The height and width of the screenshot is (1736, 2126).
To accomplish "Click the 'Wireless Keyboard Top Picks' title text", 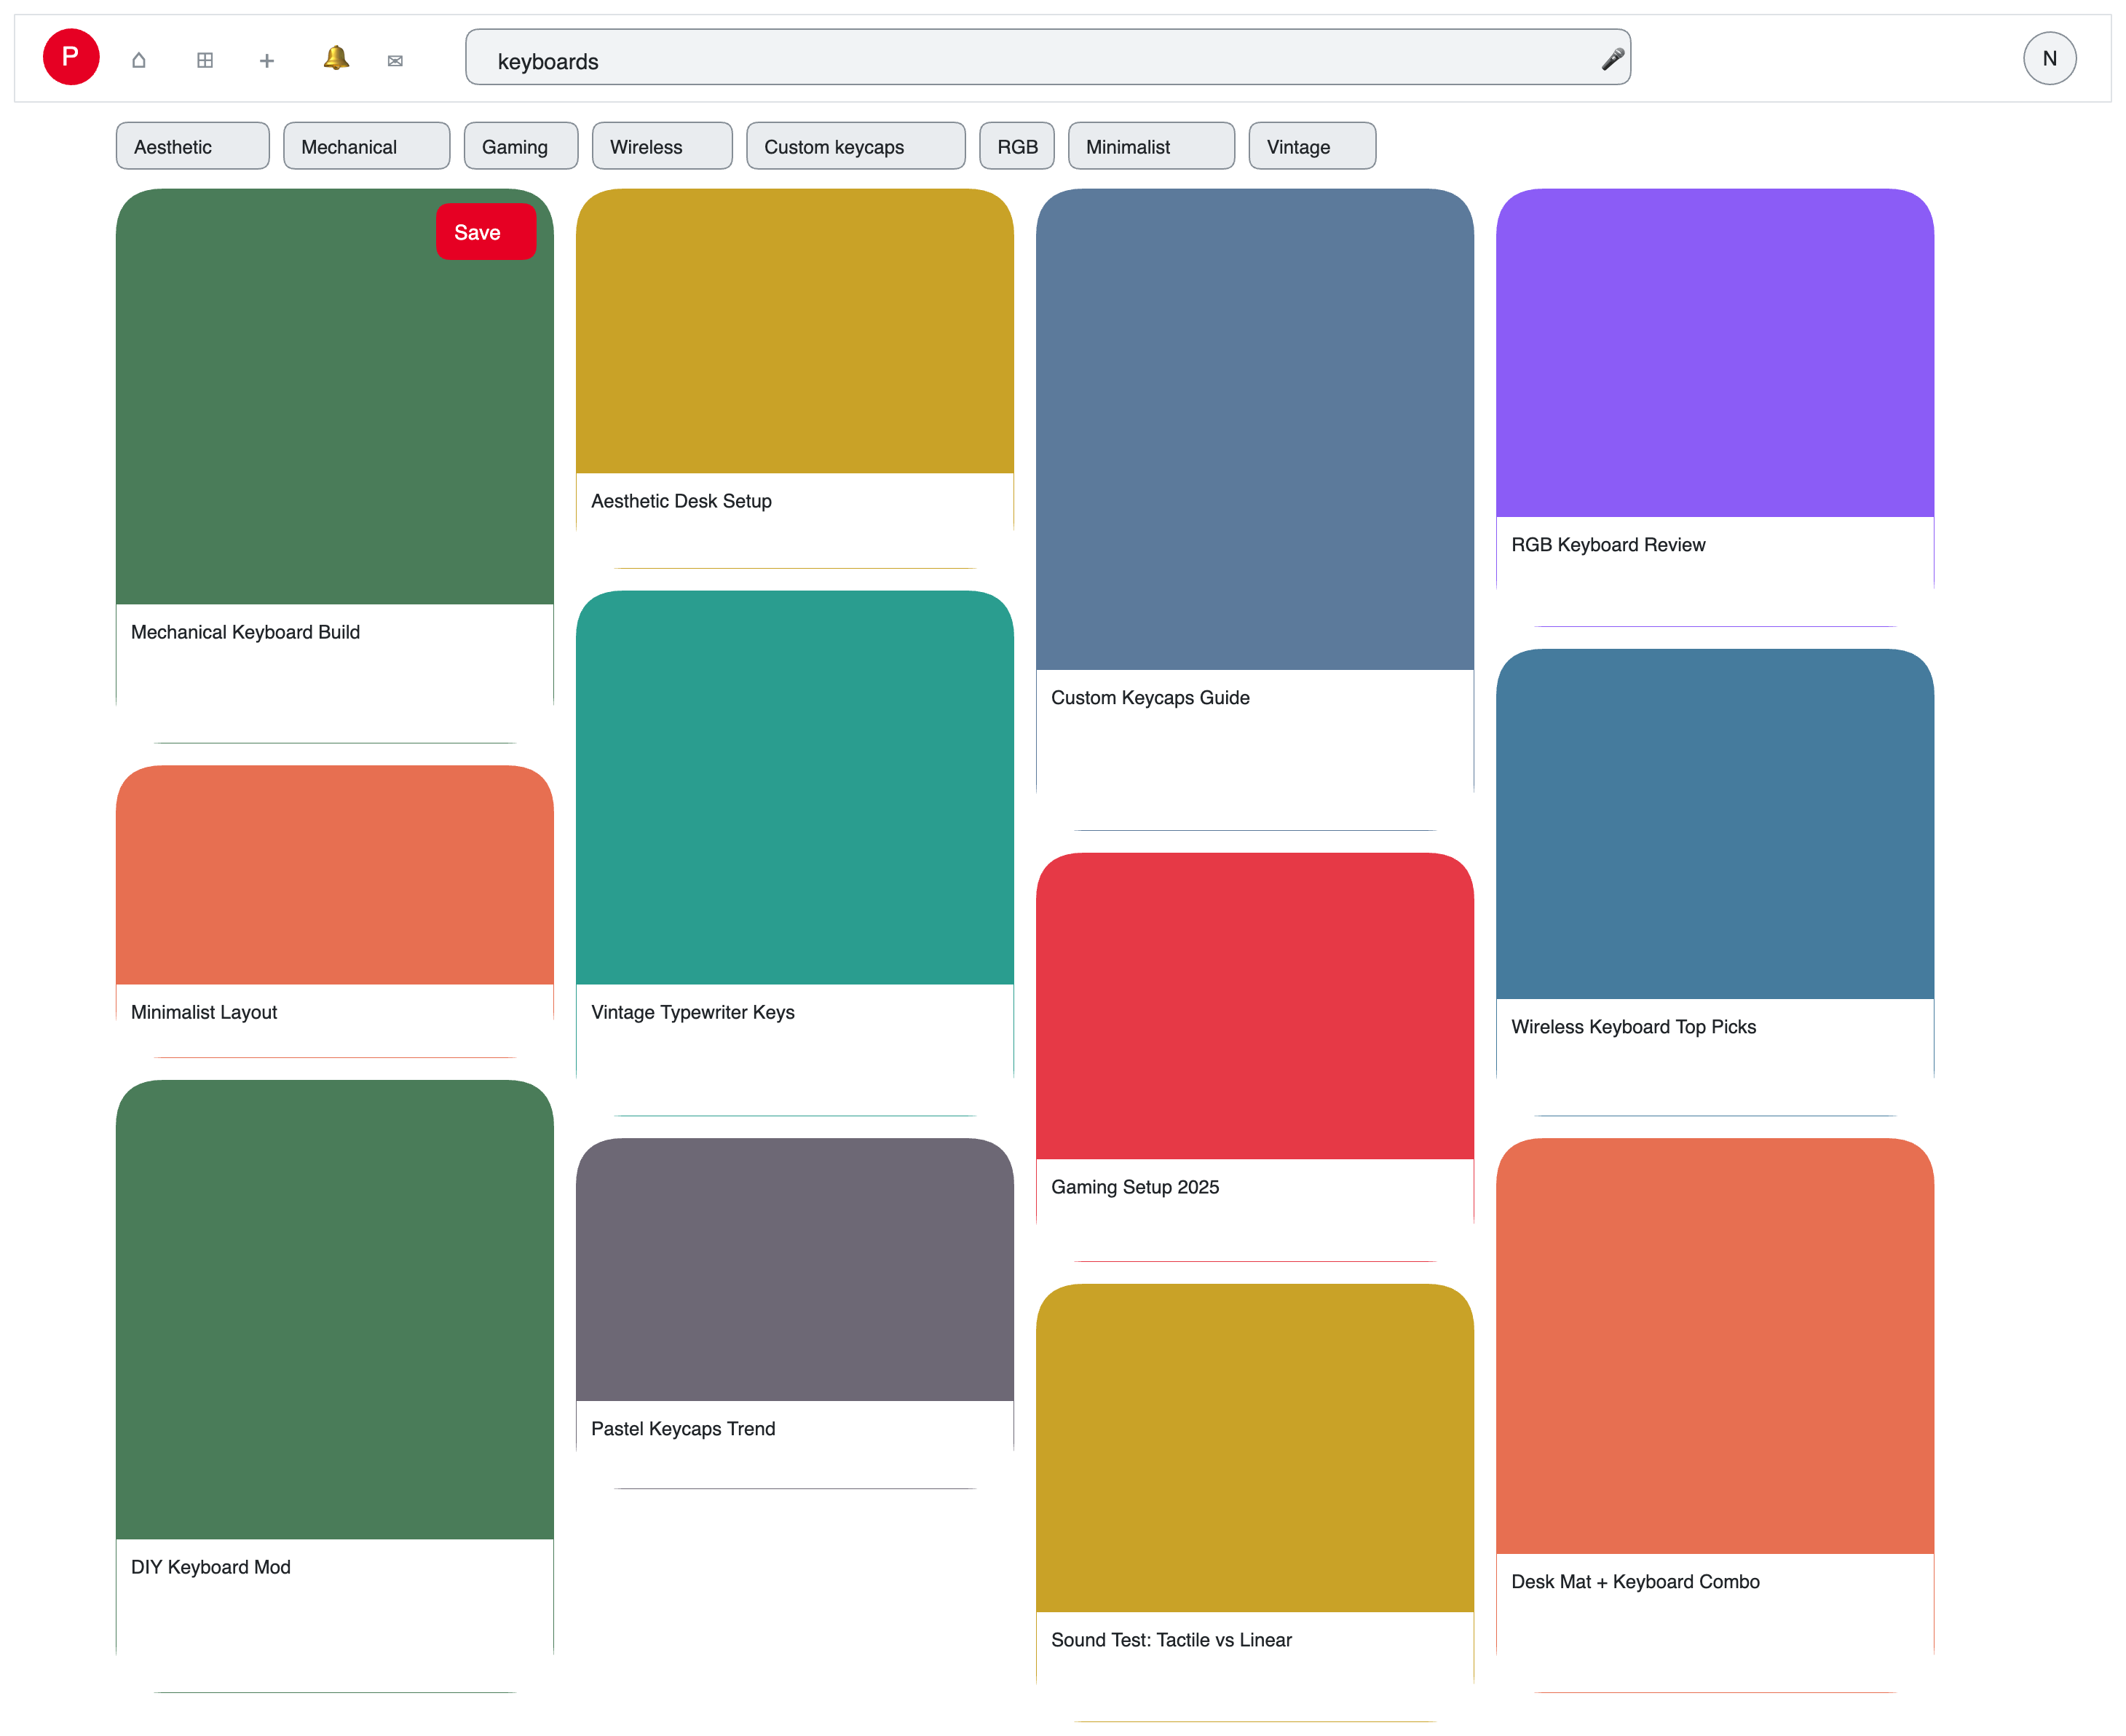I will 1633,1027.
